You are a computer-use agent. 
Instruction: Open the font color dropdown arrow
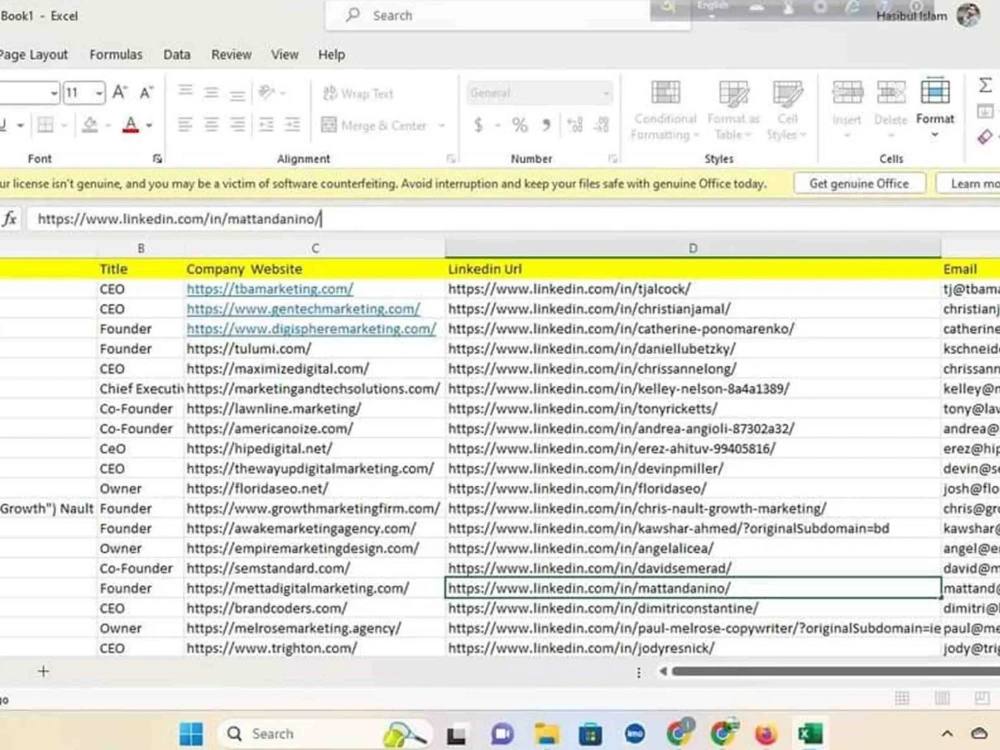click(x=149, y=125)
